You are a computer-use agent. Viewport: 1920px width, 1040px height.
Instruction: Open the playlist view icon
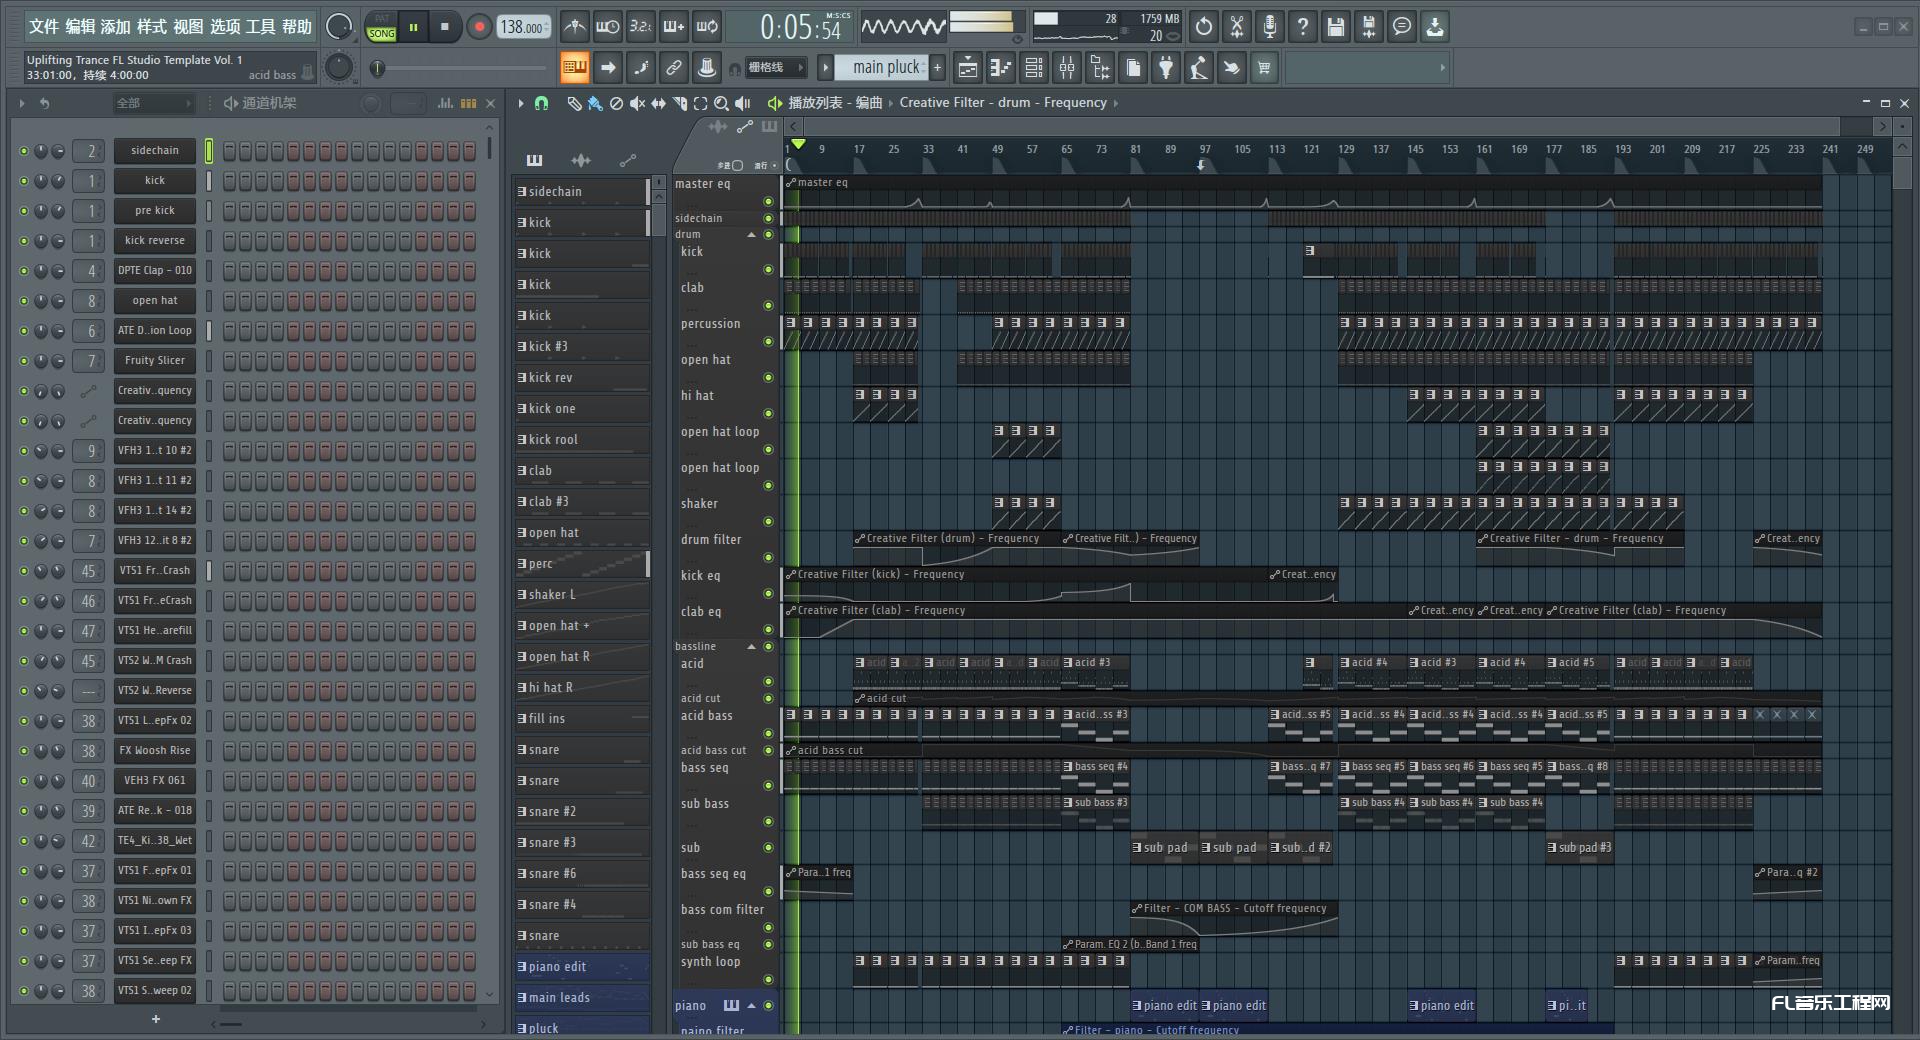pyautogui.click(x=968, y=68)
